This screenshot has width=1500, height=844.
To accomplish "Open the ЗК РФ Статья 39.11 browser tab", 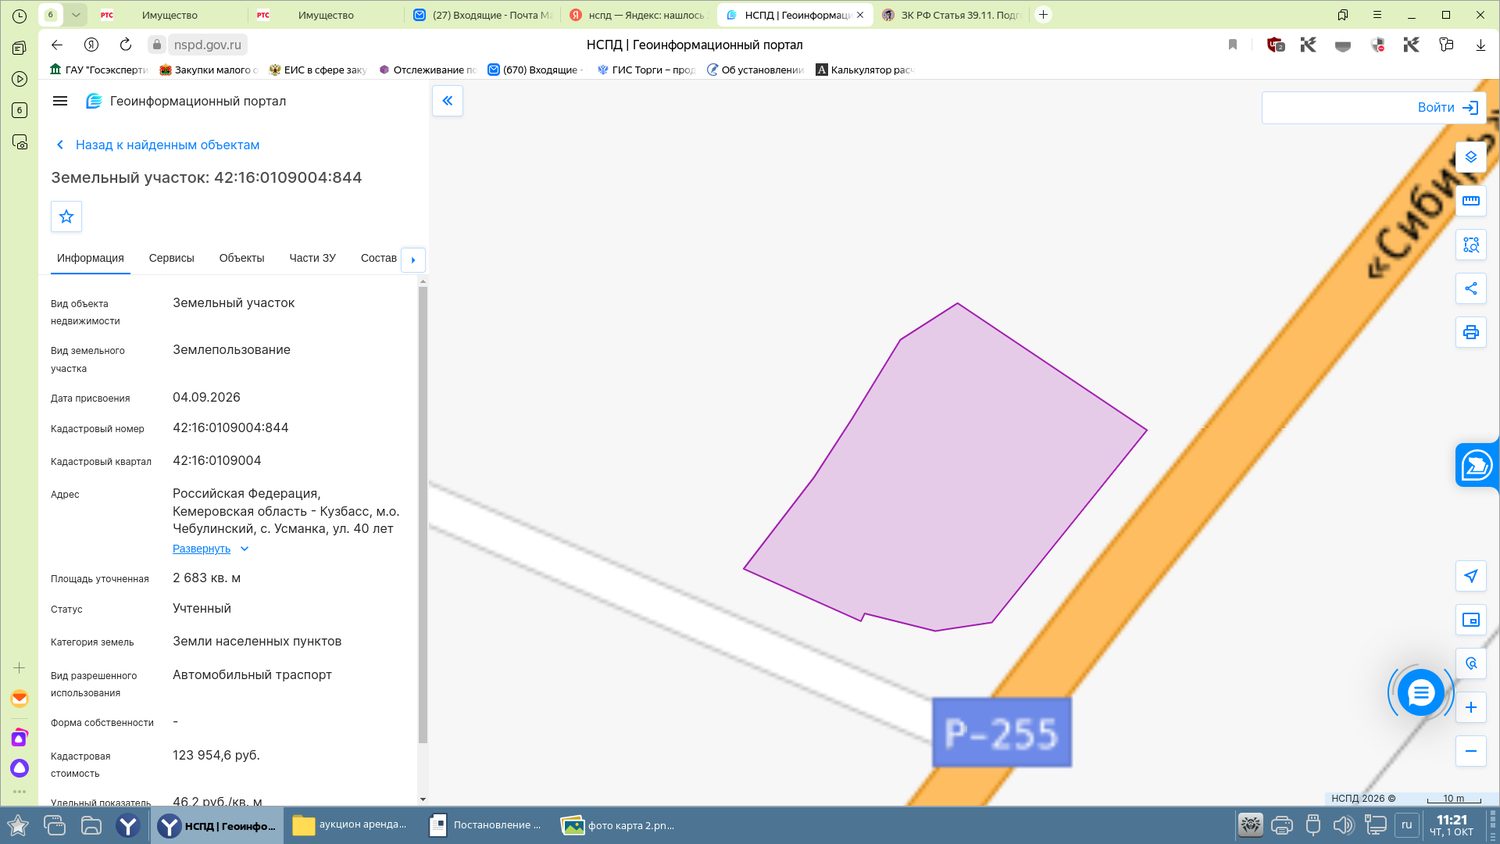I will click(x=951, y=15).
